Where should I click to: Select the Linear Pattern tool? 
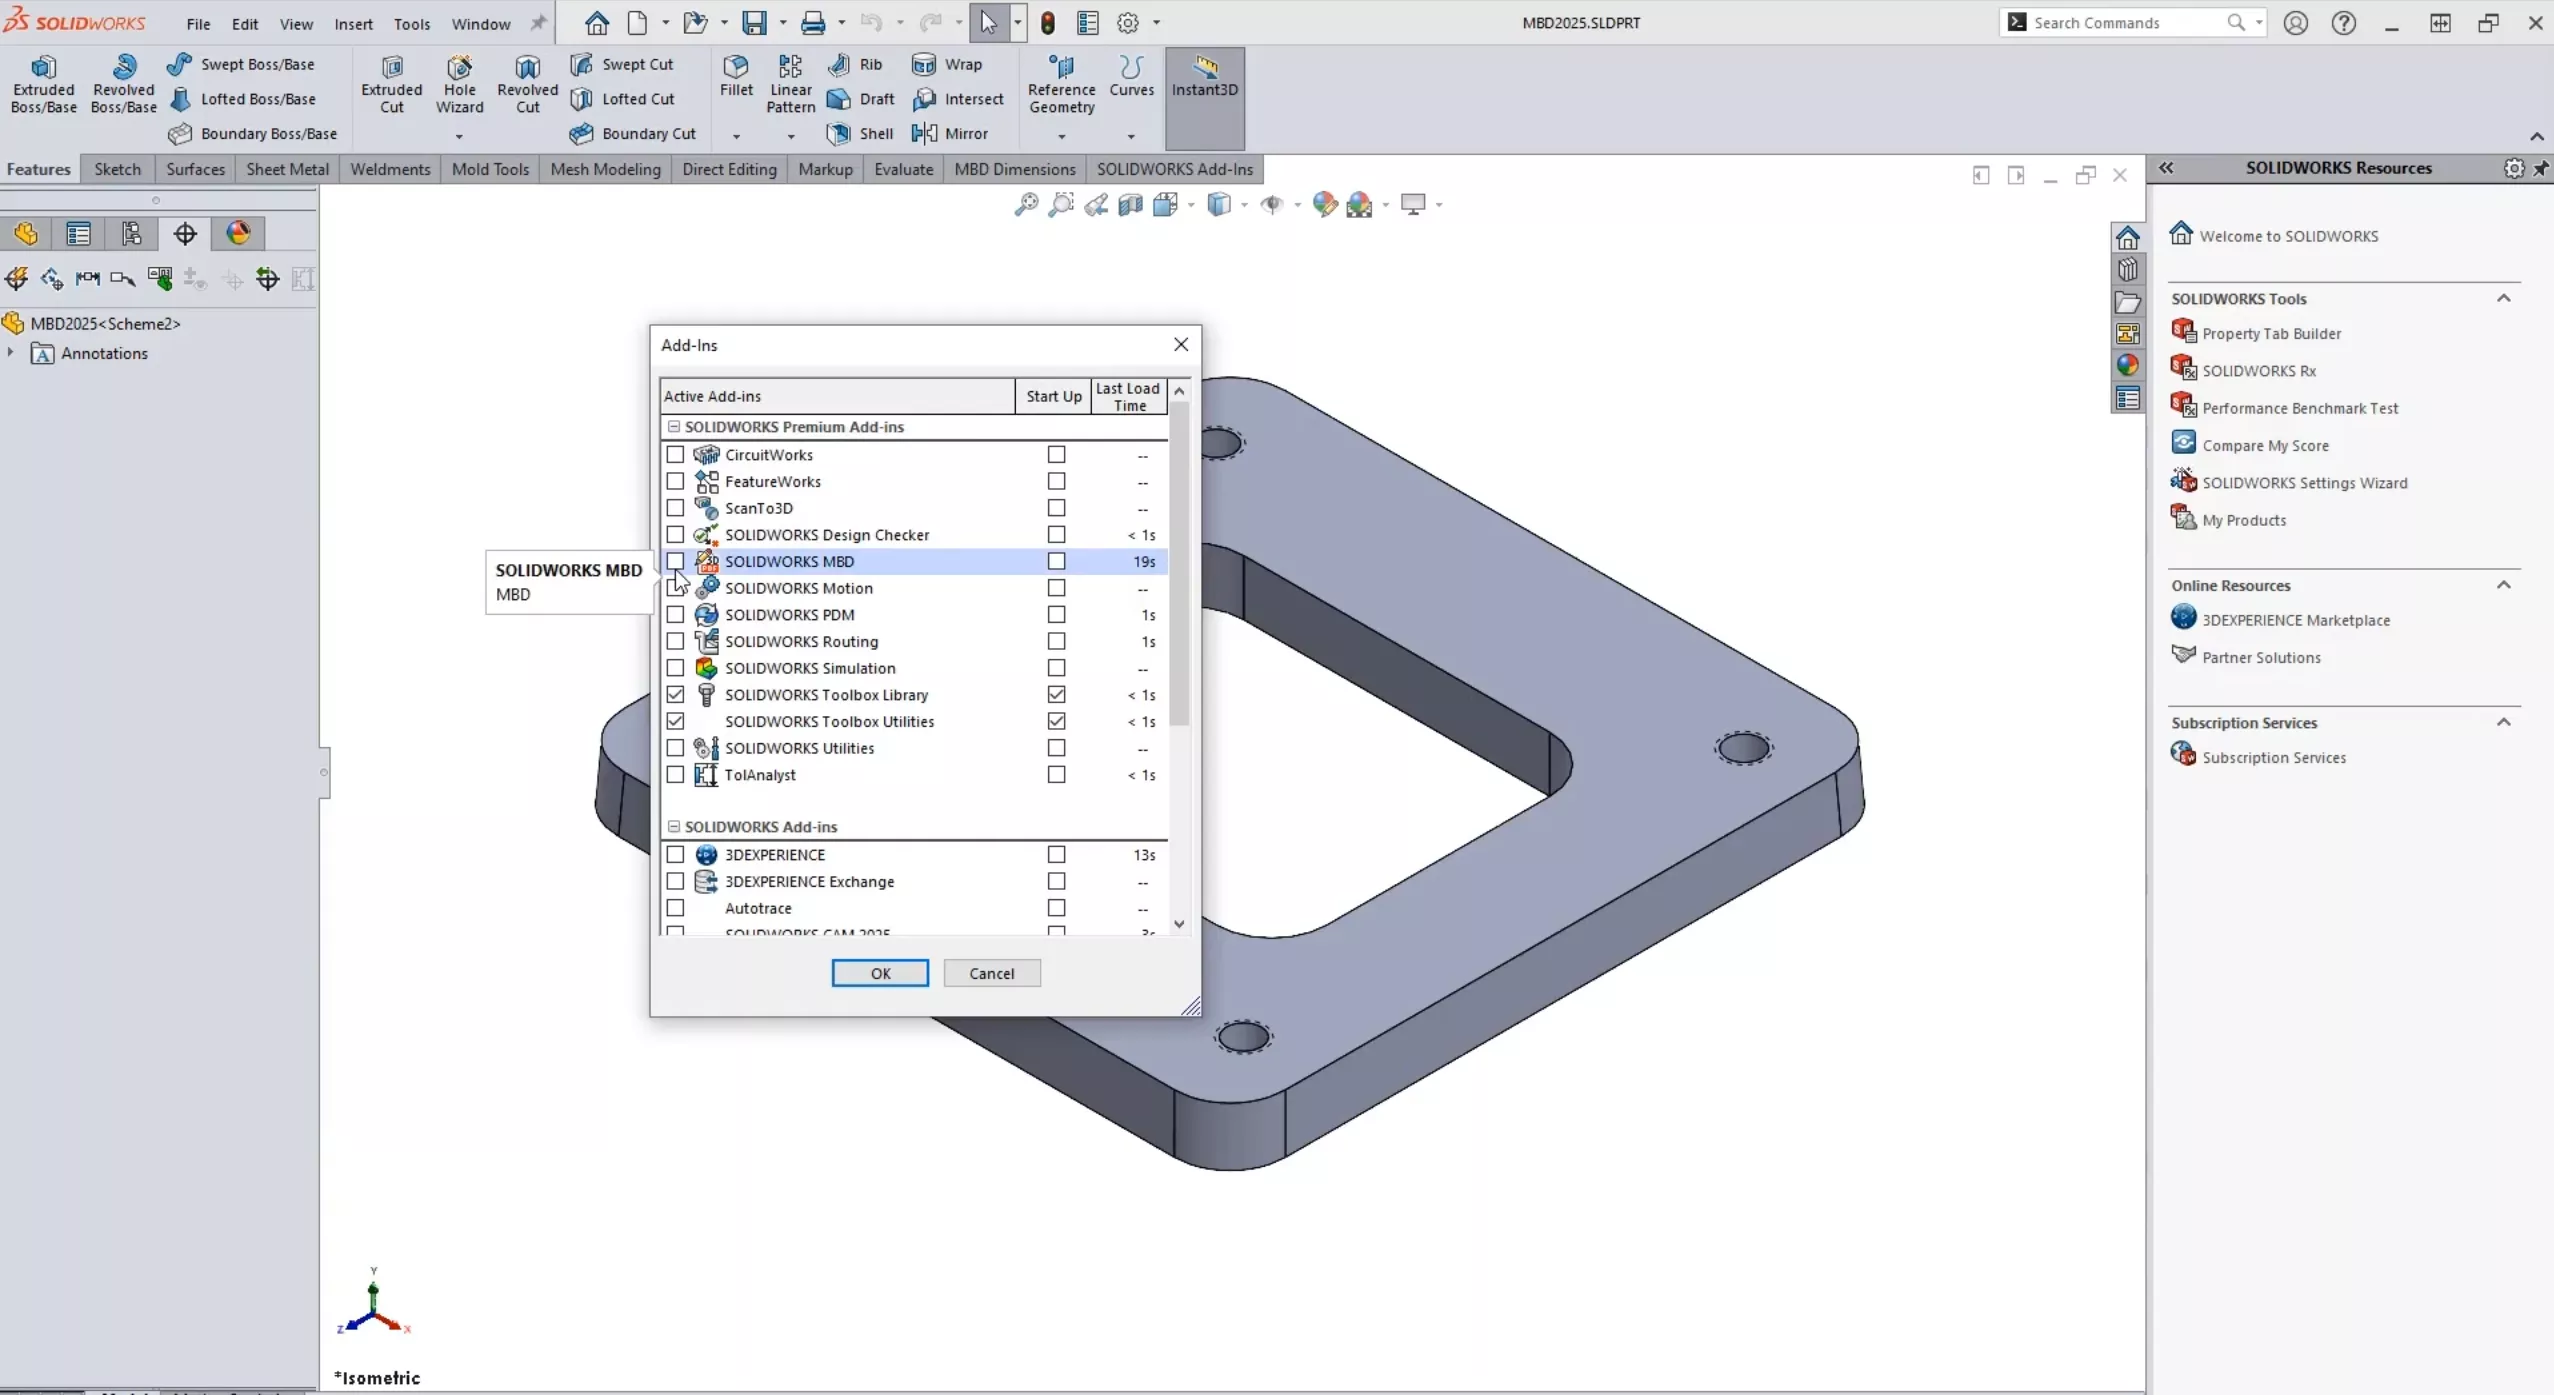[790, 84]
